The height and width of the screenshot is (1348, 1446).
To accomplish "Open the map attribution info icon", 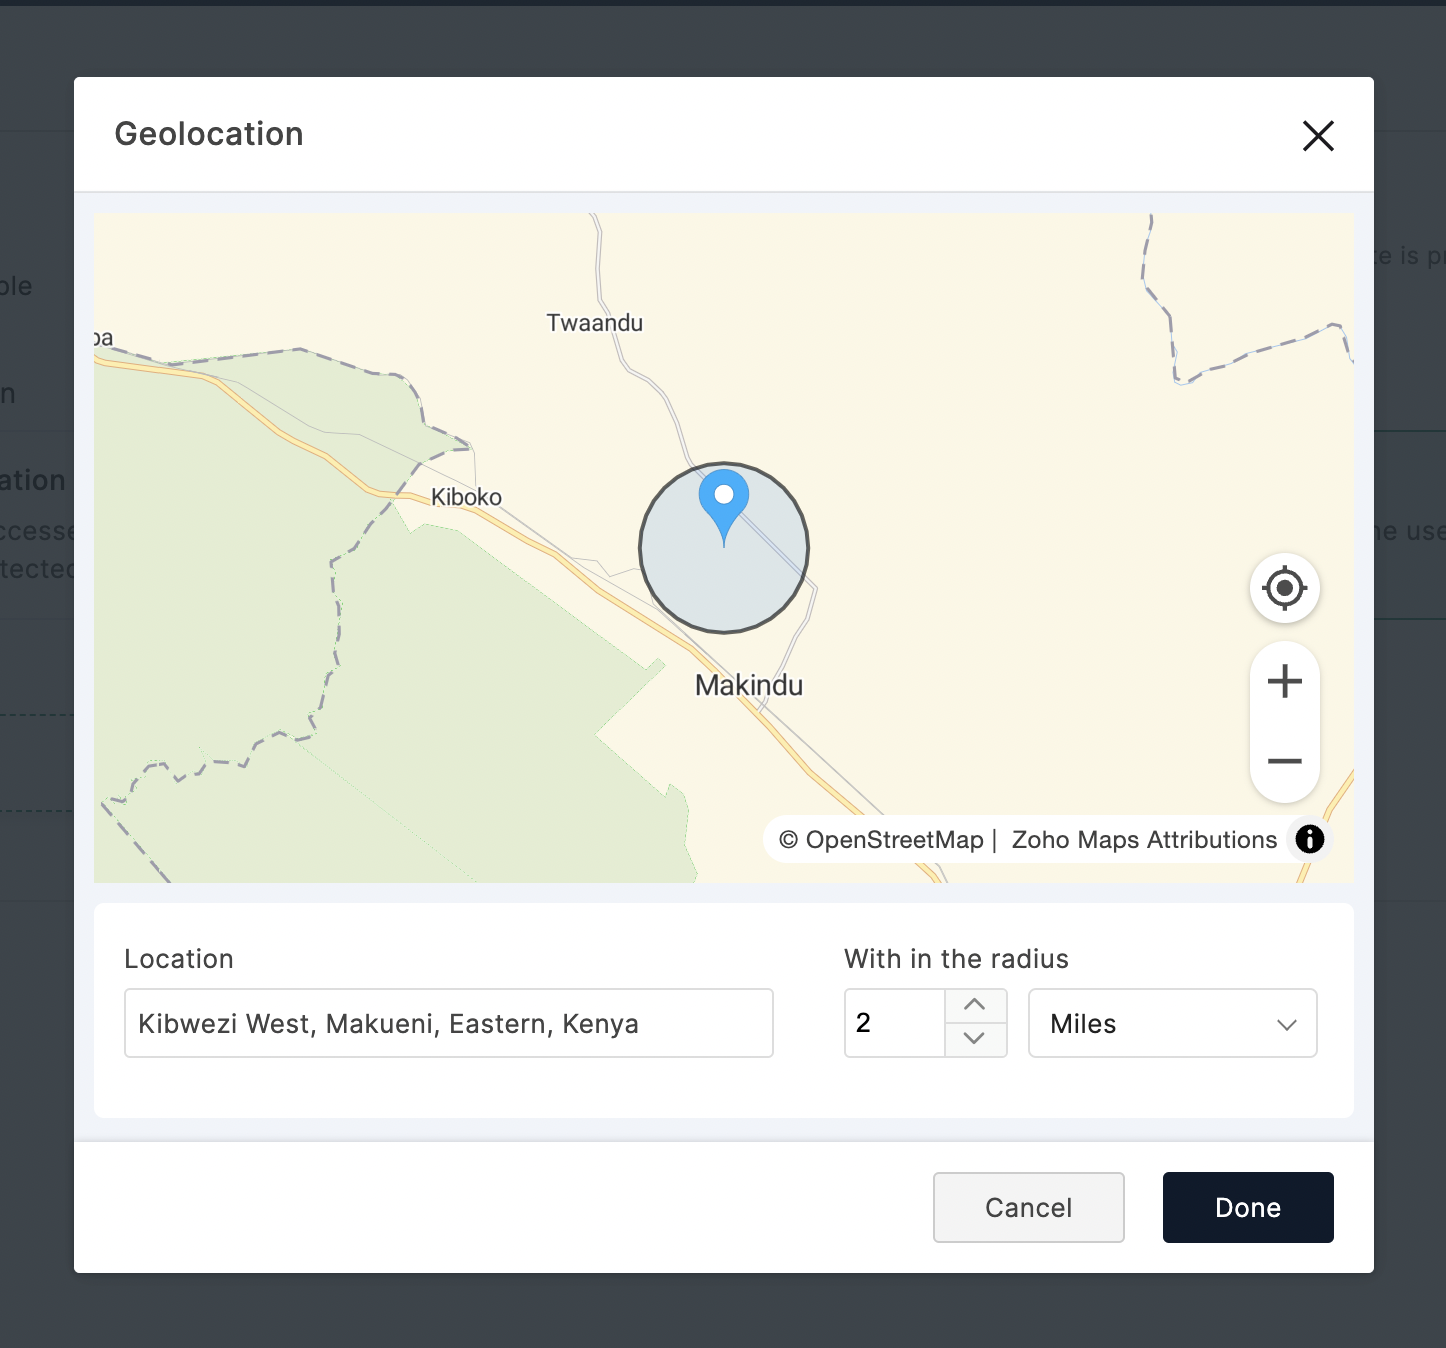I will tap(1309, 839).
